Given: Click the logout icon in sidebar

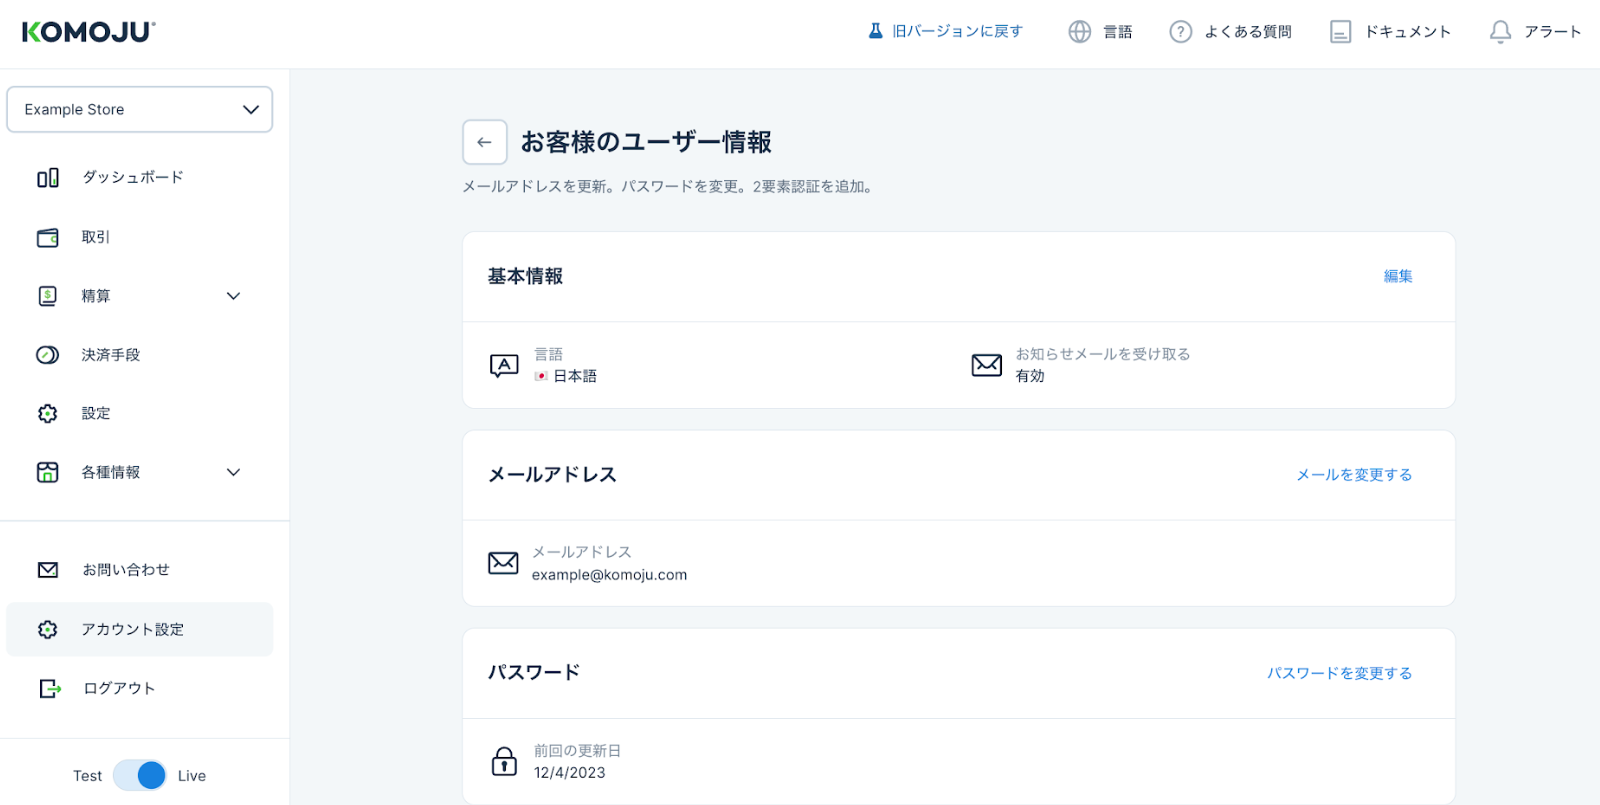Looking at the screenshot, I should tap(49, 688).
